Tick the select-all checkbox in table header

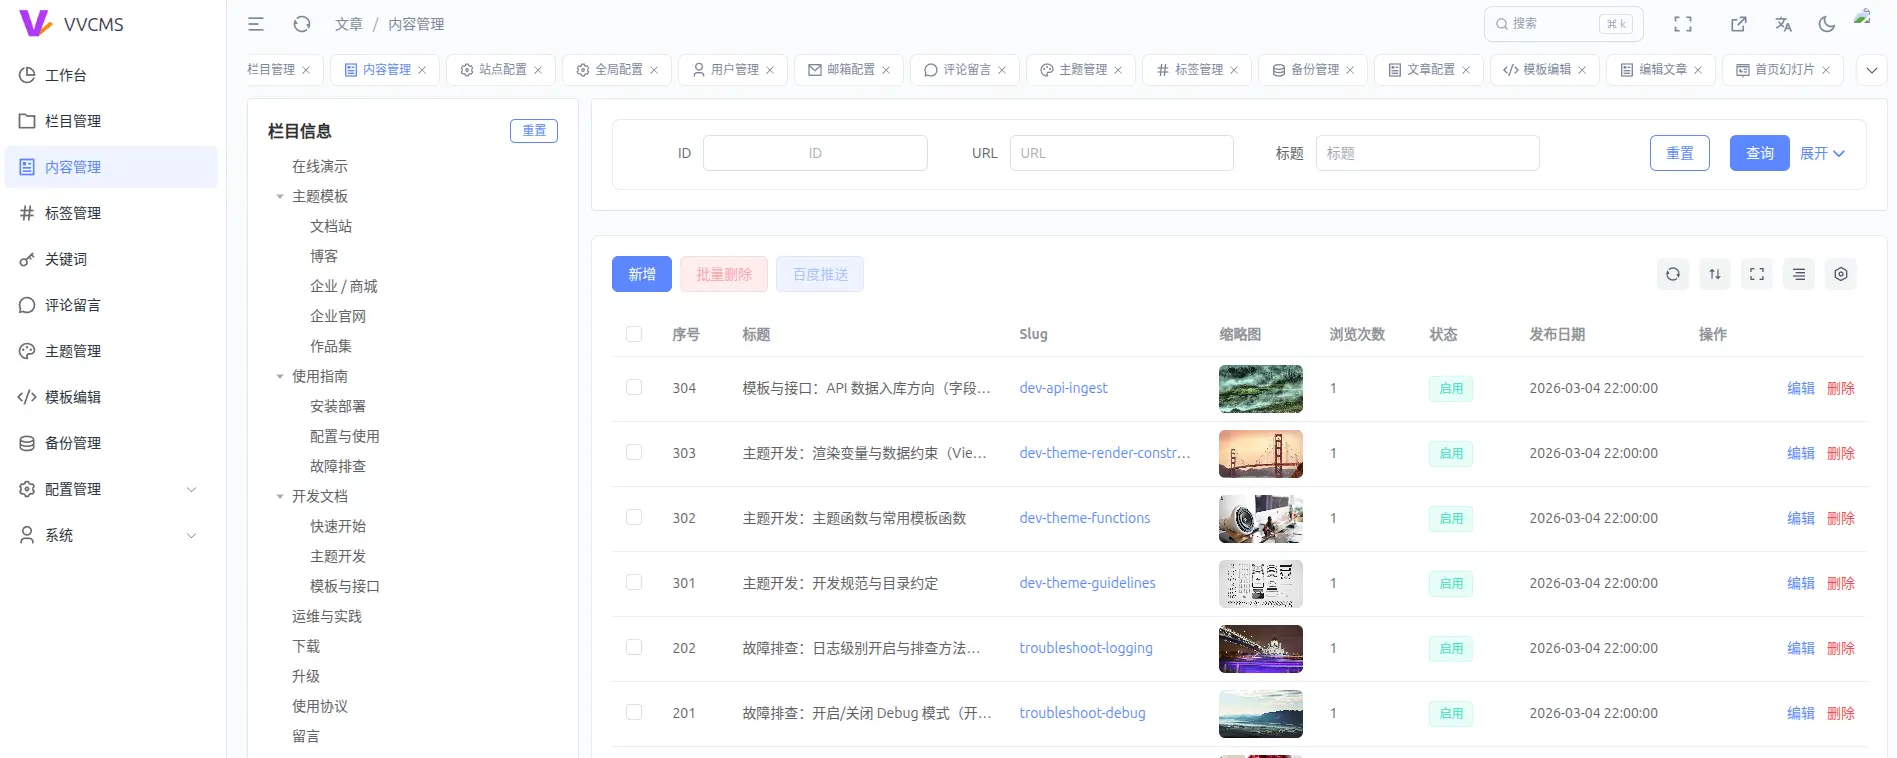click(634, 334)
